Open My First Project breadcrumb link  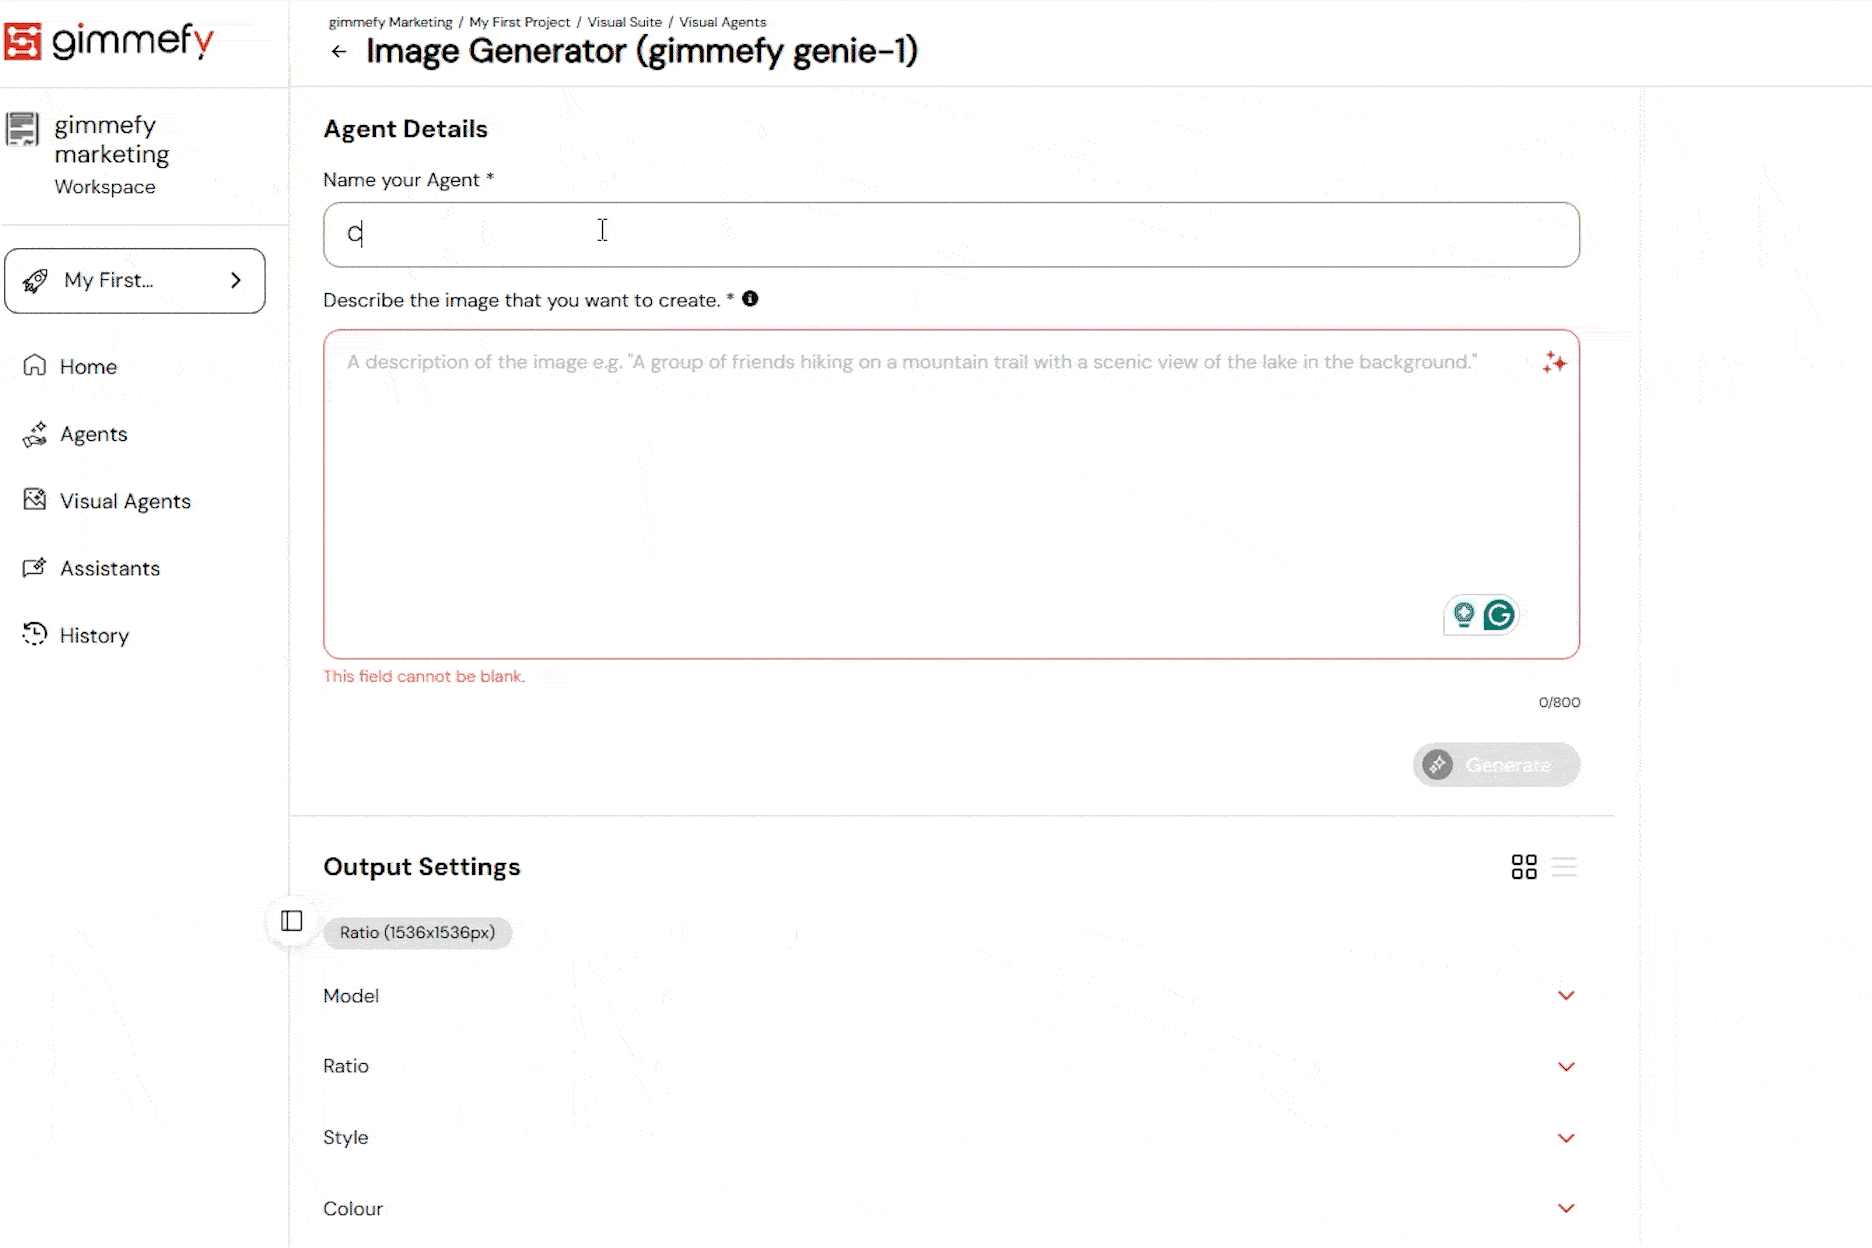click(520, 22)
